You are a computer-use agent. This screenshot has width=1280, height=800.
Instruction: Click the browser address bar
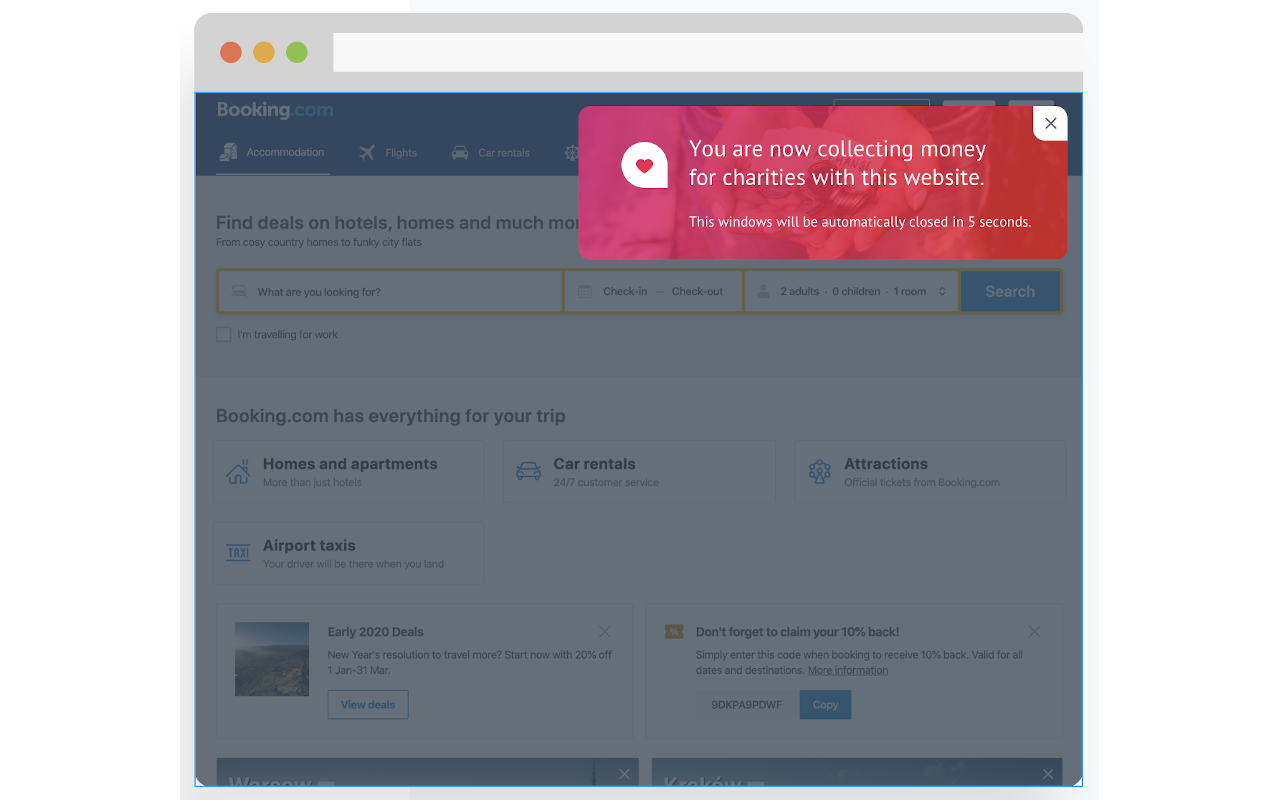click(x=708, y=52)
